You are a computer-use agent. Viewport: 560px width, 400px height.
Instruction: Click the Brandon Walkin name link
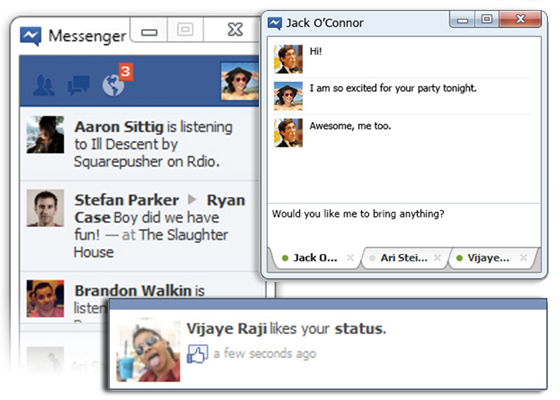pos(133,291)
